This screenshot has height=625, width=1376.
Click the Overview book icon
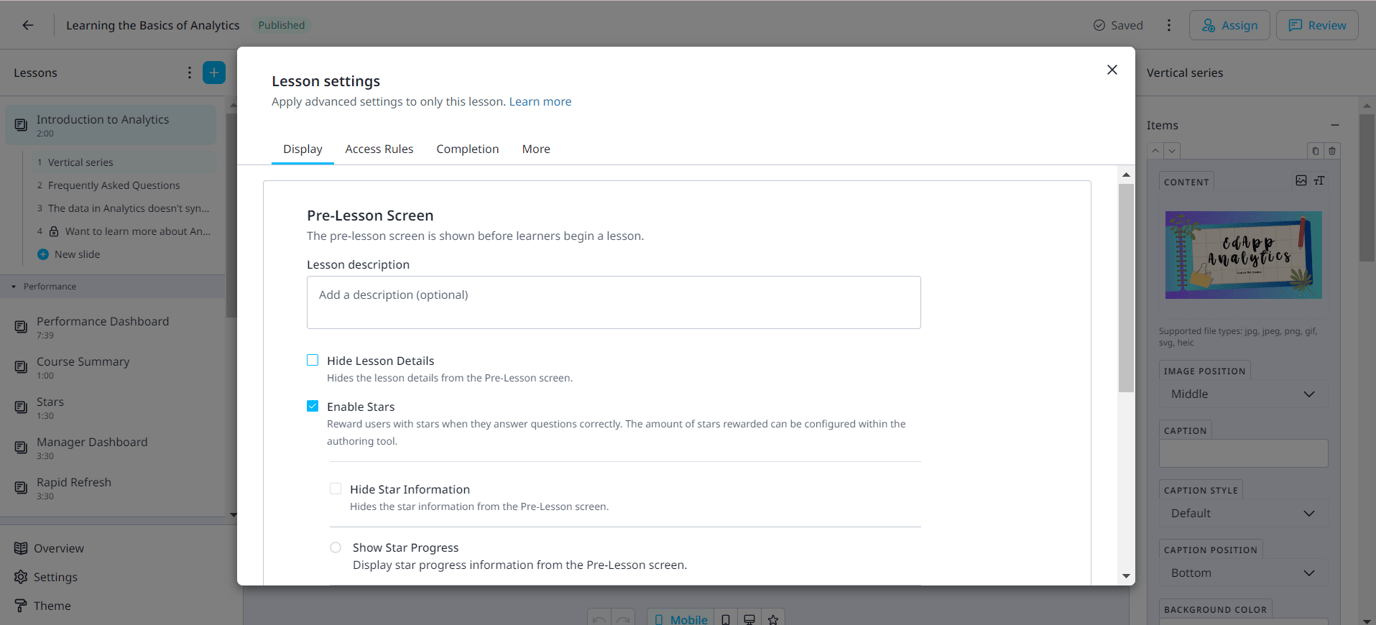pos(21,548)
